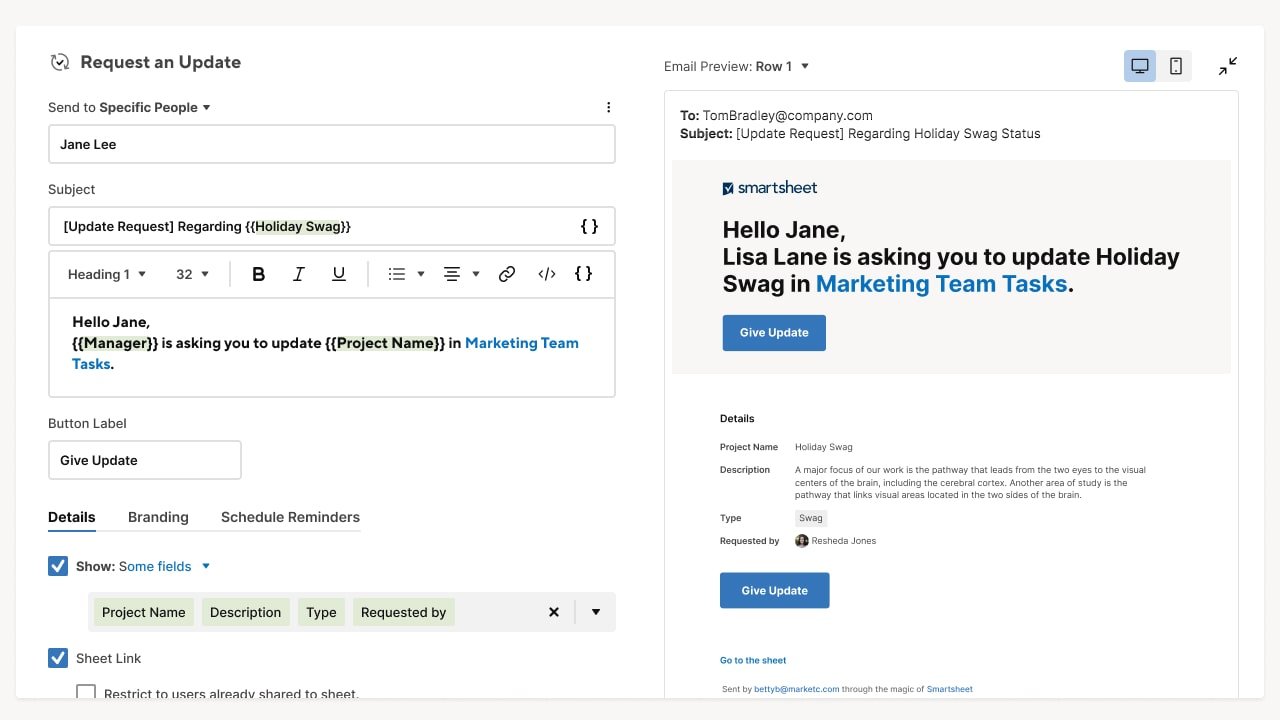Select the Requested by field tag
This screenshot has height=720, width=1280.
(x=403, y=612)
